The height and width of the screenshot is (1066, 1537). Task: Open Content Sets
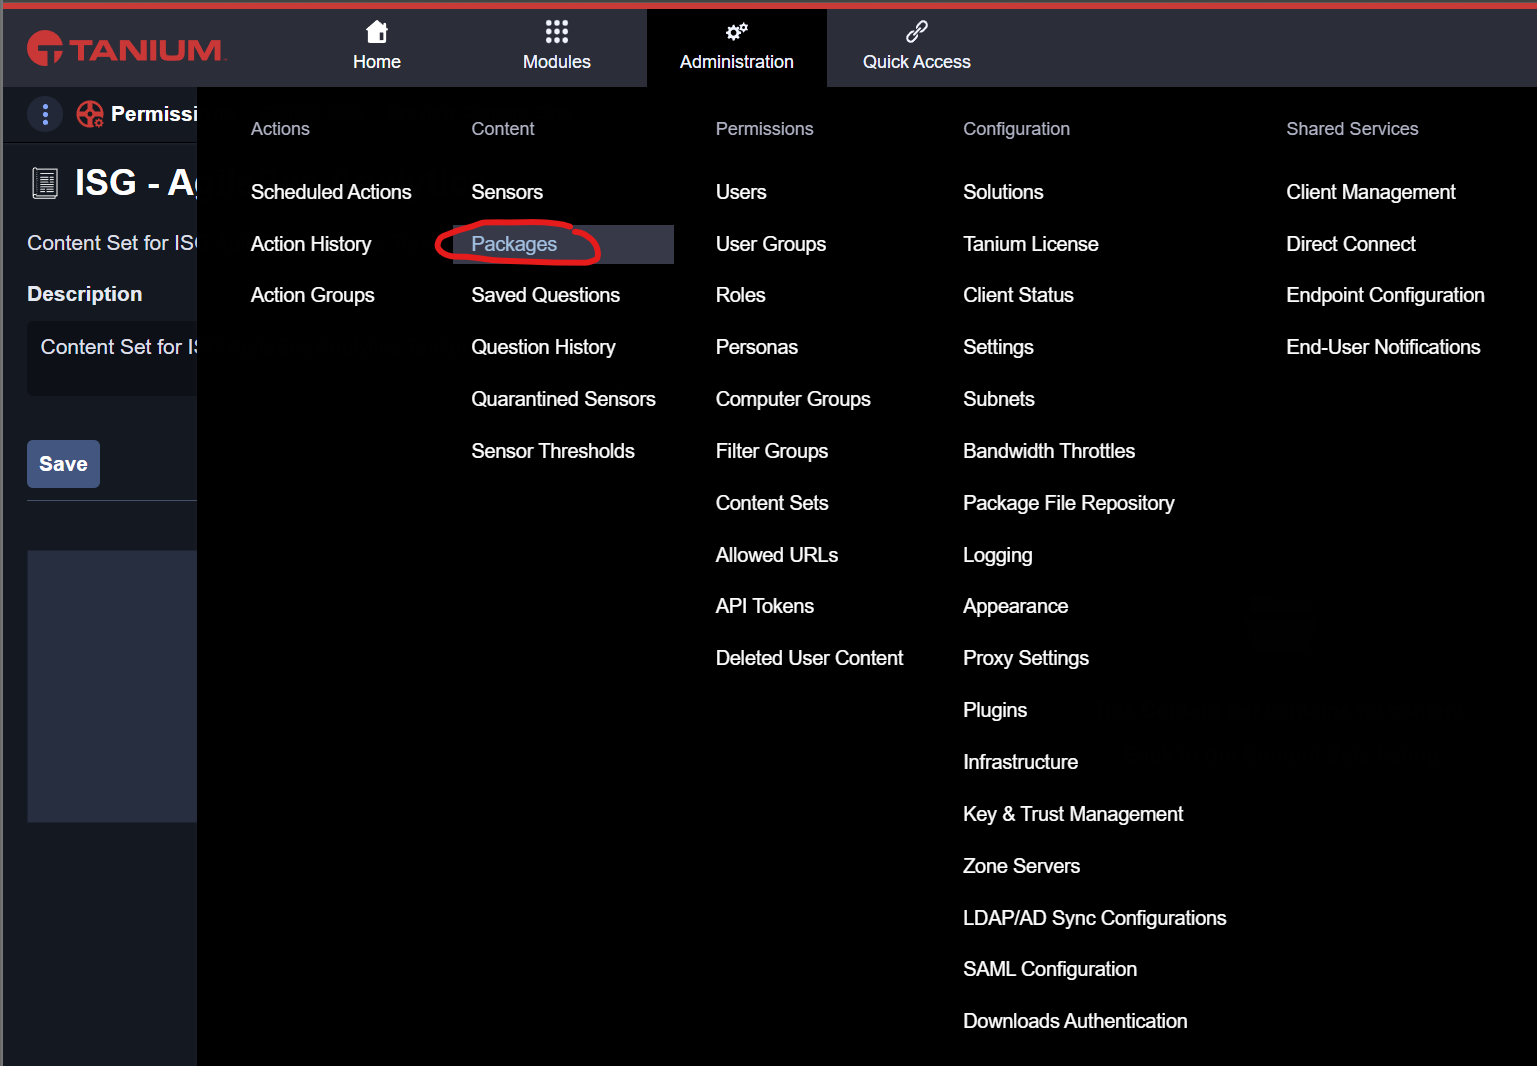coord(772,503)
